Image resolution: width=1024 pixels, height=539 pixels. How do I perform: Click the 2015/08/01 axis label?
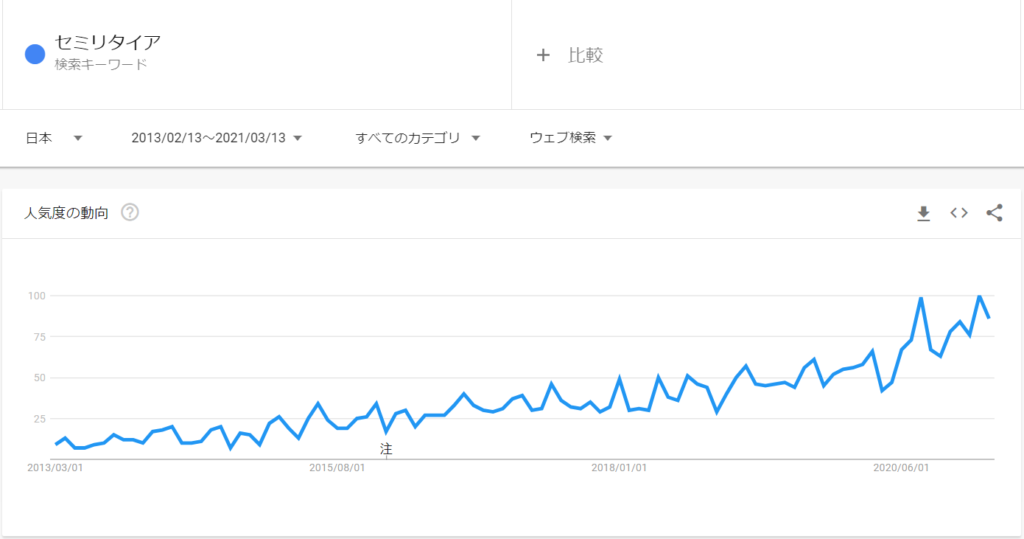tap(337, 468)
